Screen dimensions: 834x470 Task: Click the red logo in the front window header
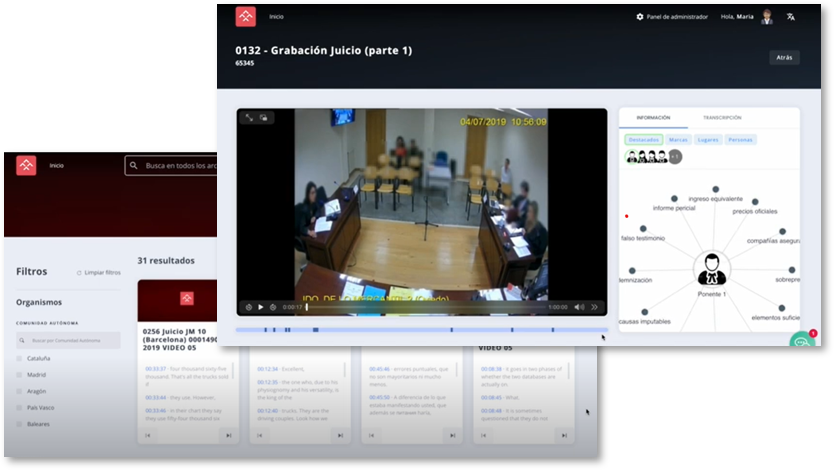pos(246,16)
